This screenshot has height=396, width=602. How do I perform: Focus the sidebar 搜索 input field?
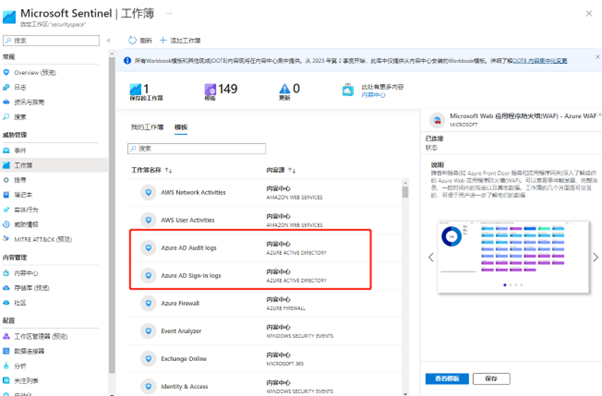51,40
